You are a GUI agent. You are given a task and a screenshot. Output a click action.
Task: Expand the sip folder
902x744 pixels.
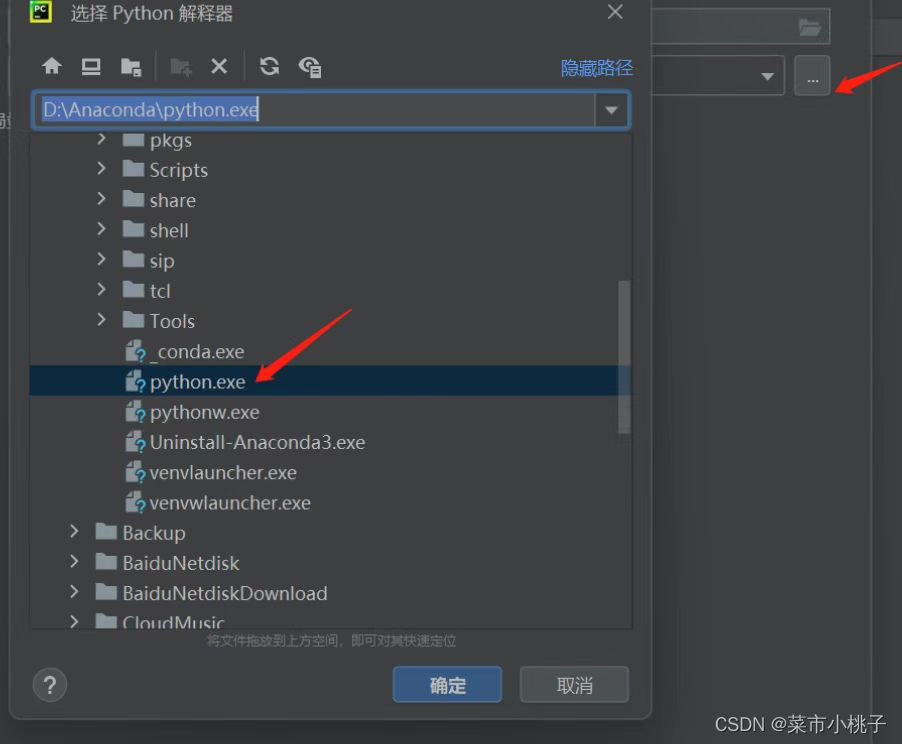[x=101, y=259]
